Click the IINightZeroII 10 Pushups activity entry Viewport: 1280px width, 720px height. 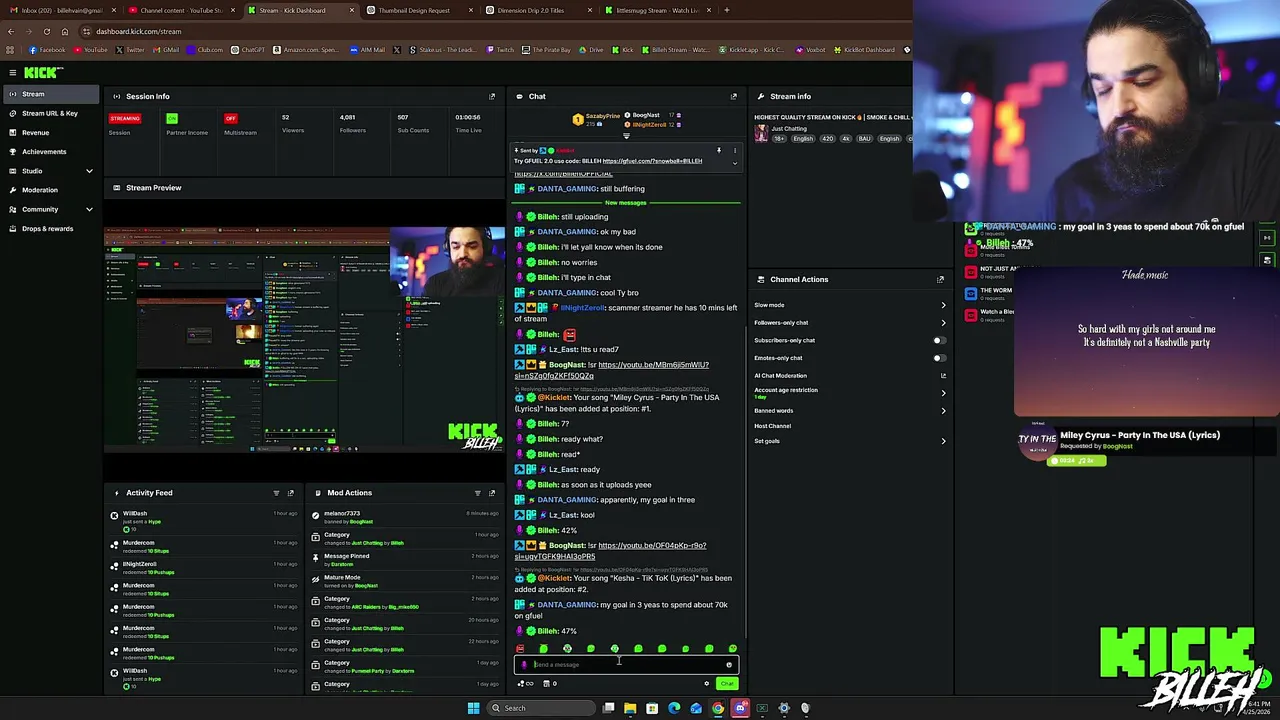coord(204,568)
